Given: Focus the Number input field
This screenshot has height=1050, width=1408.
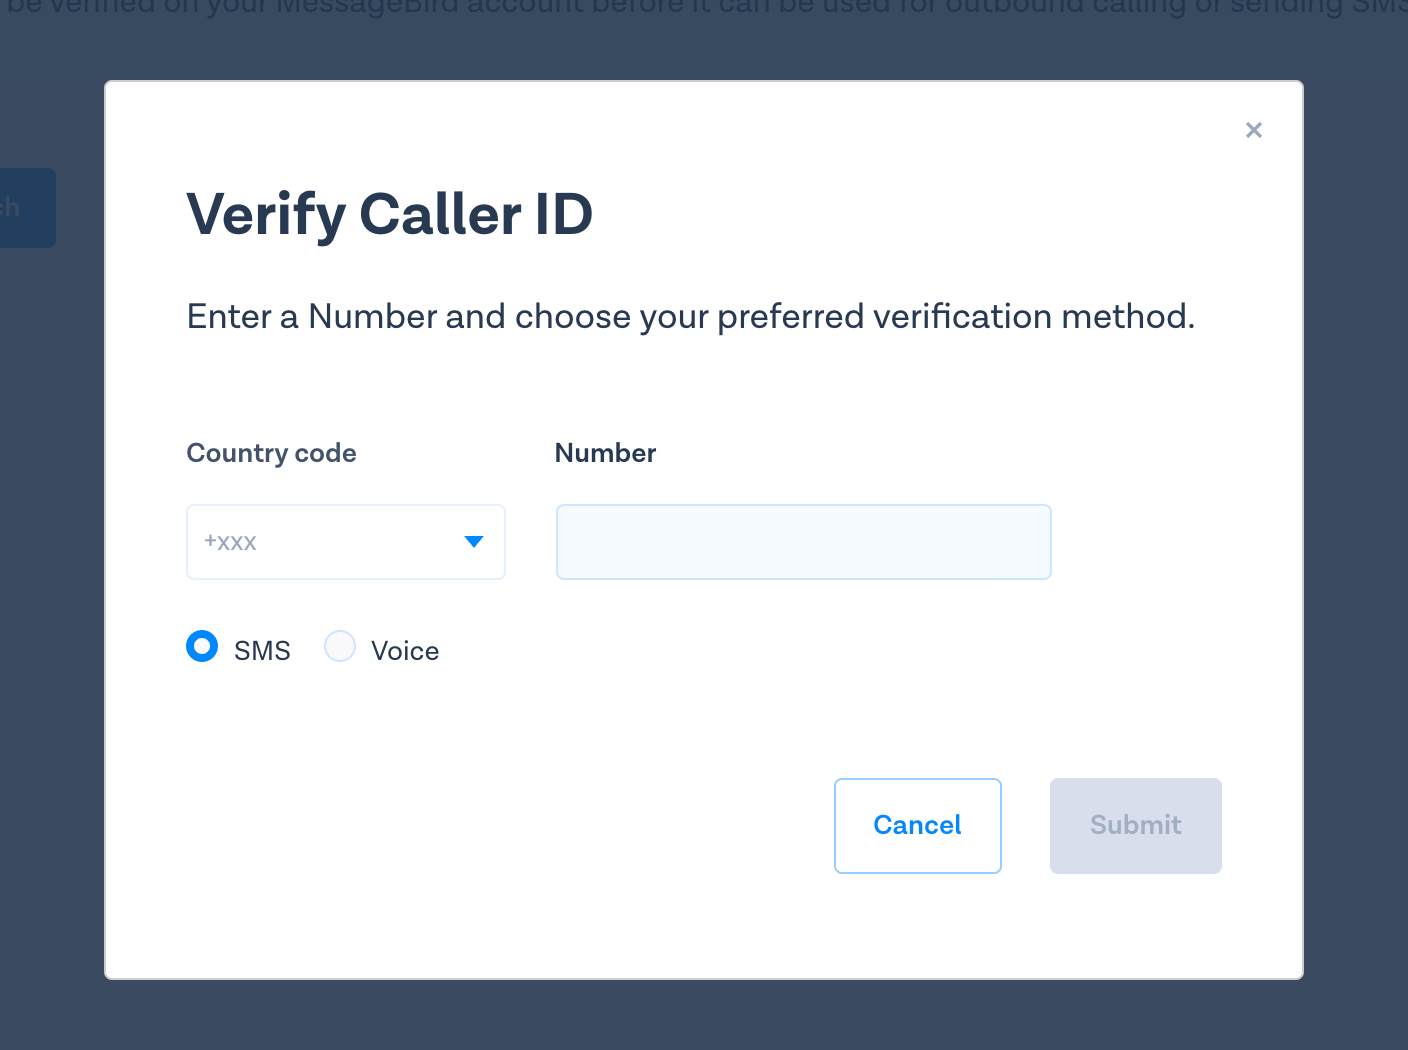Looking at the screenshot, I should coord(803,542).
